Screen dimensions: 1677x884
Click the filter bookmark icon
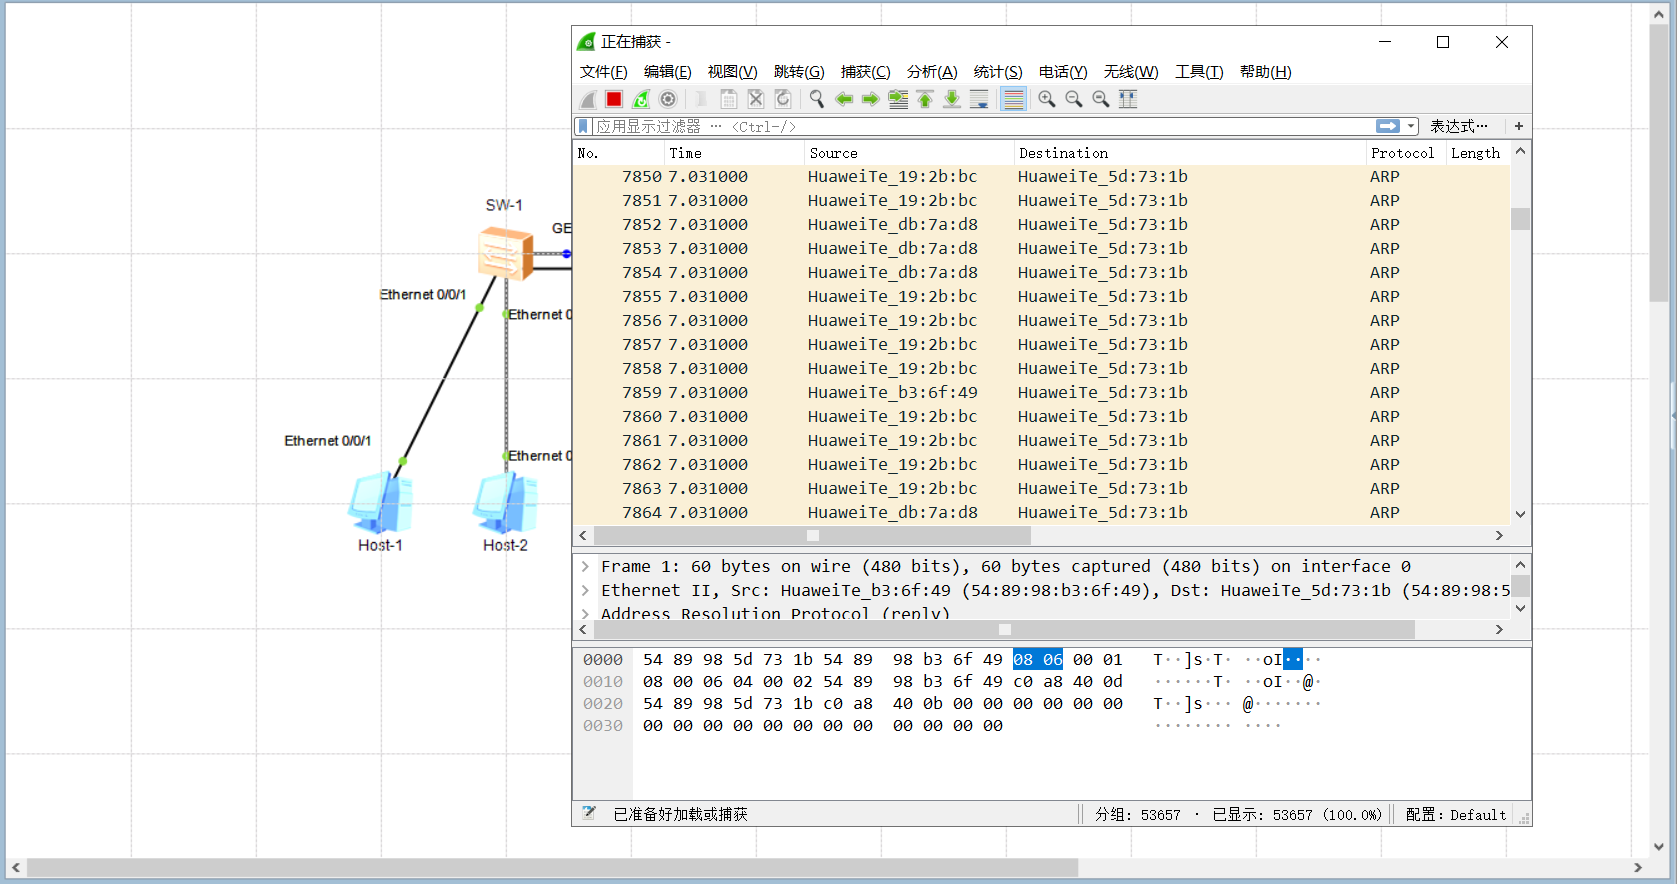[584, 126]
